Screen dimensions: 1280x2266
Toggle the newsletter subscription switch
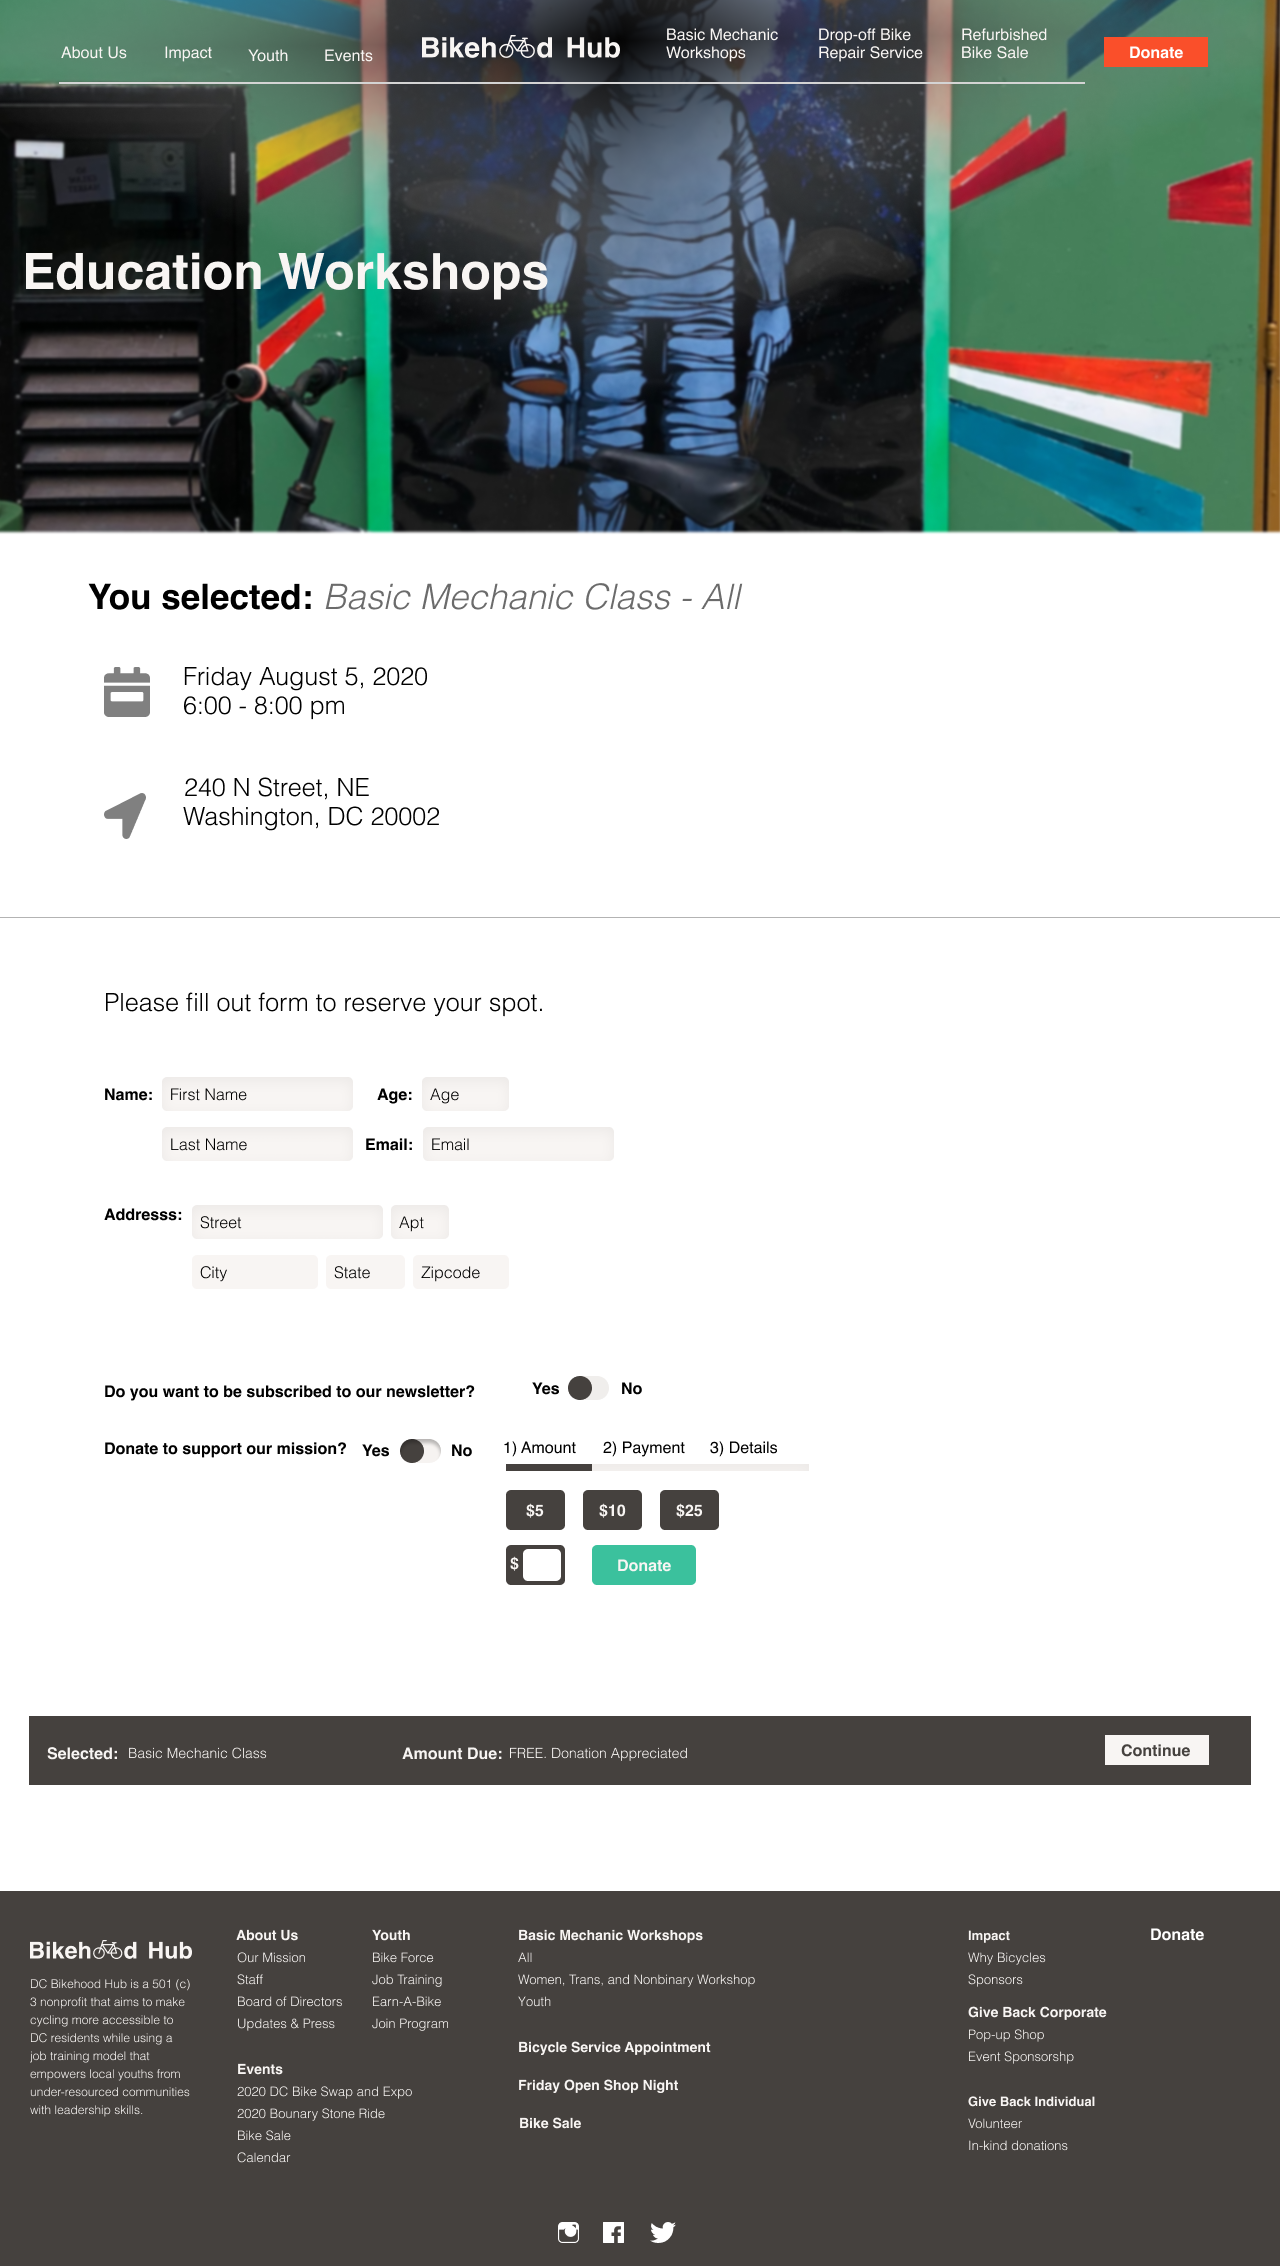click(x=588, y=1388)
